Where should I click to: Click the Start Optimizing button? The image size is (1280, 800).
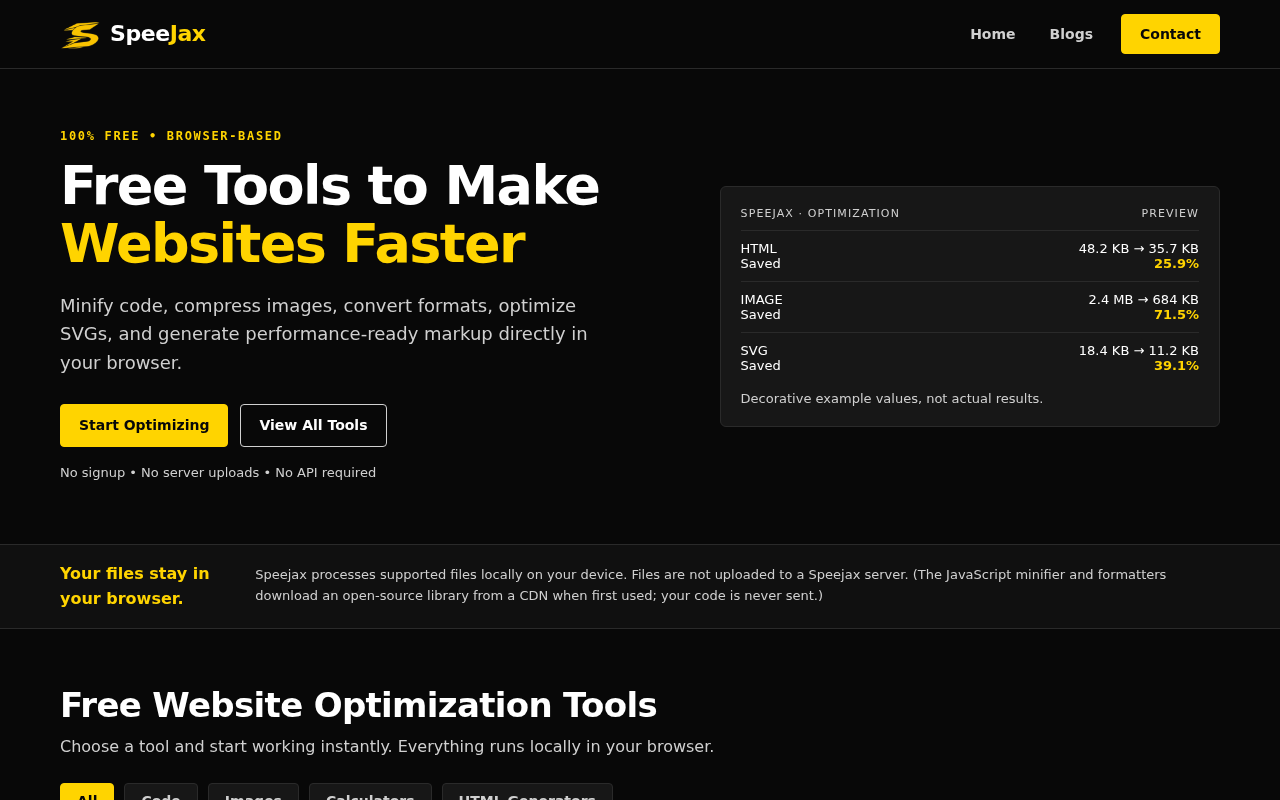coord(144,425)
